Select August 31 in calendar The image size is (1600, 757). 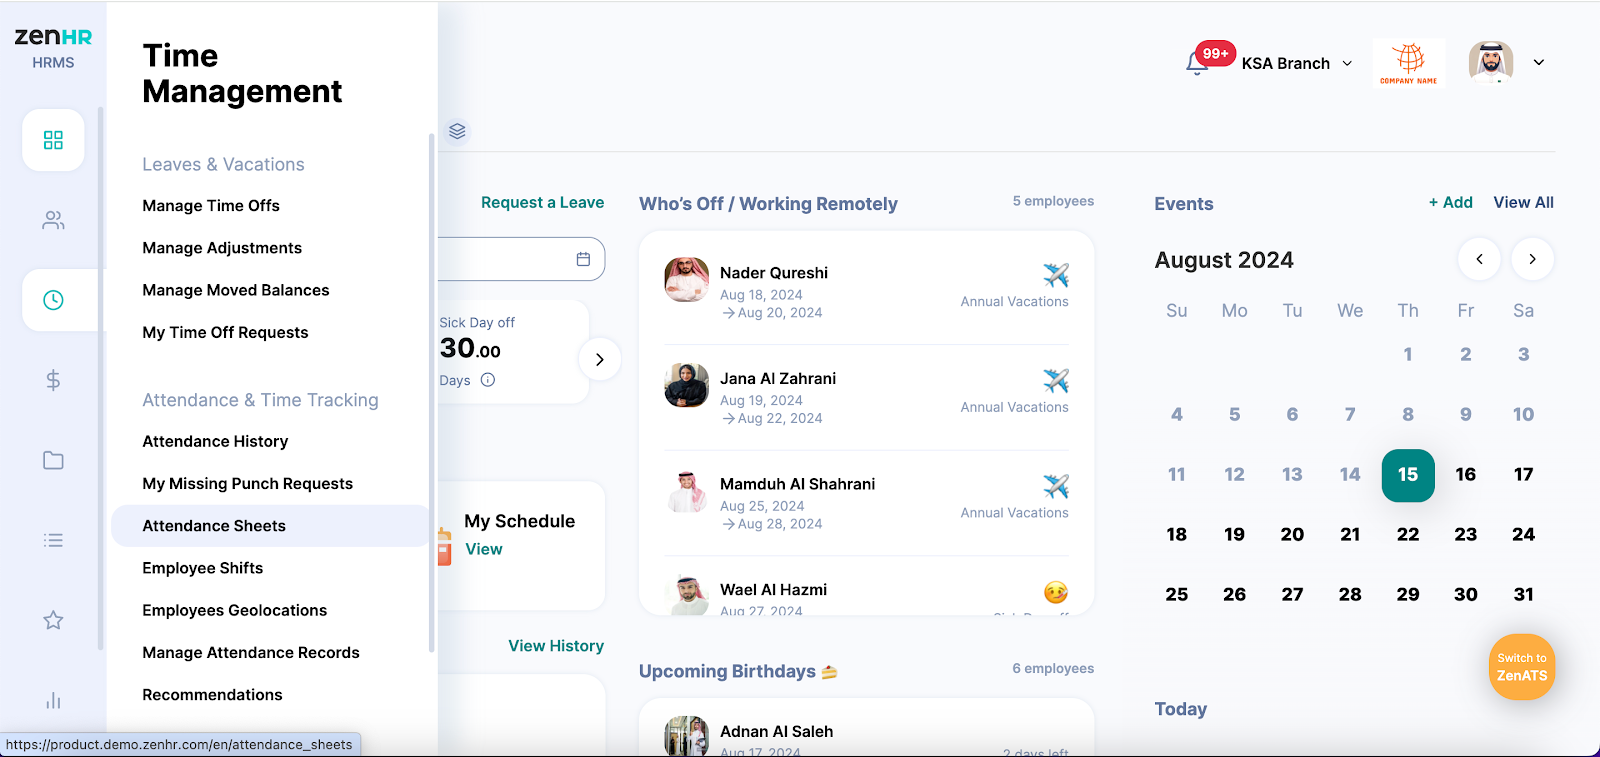click(x=1523, y=595)
